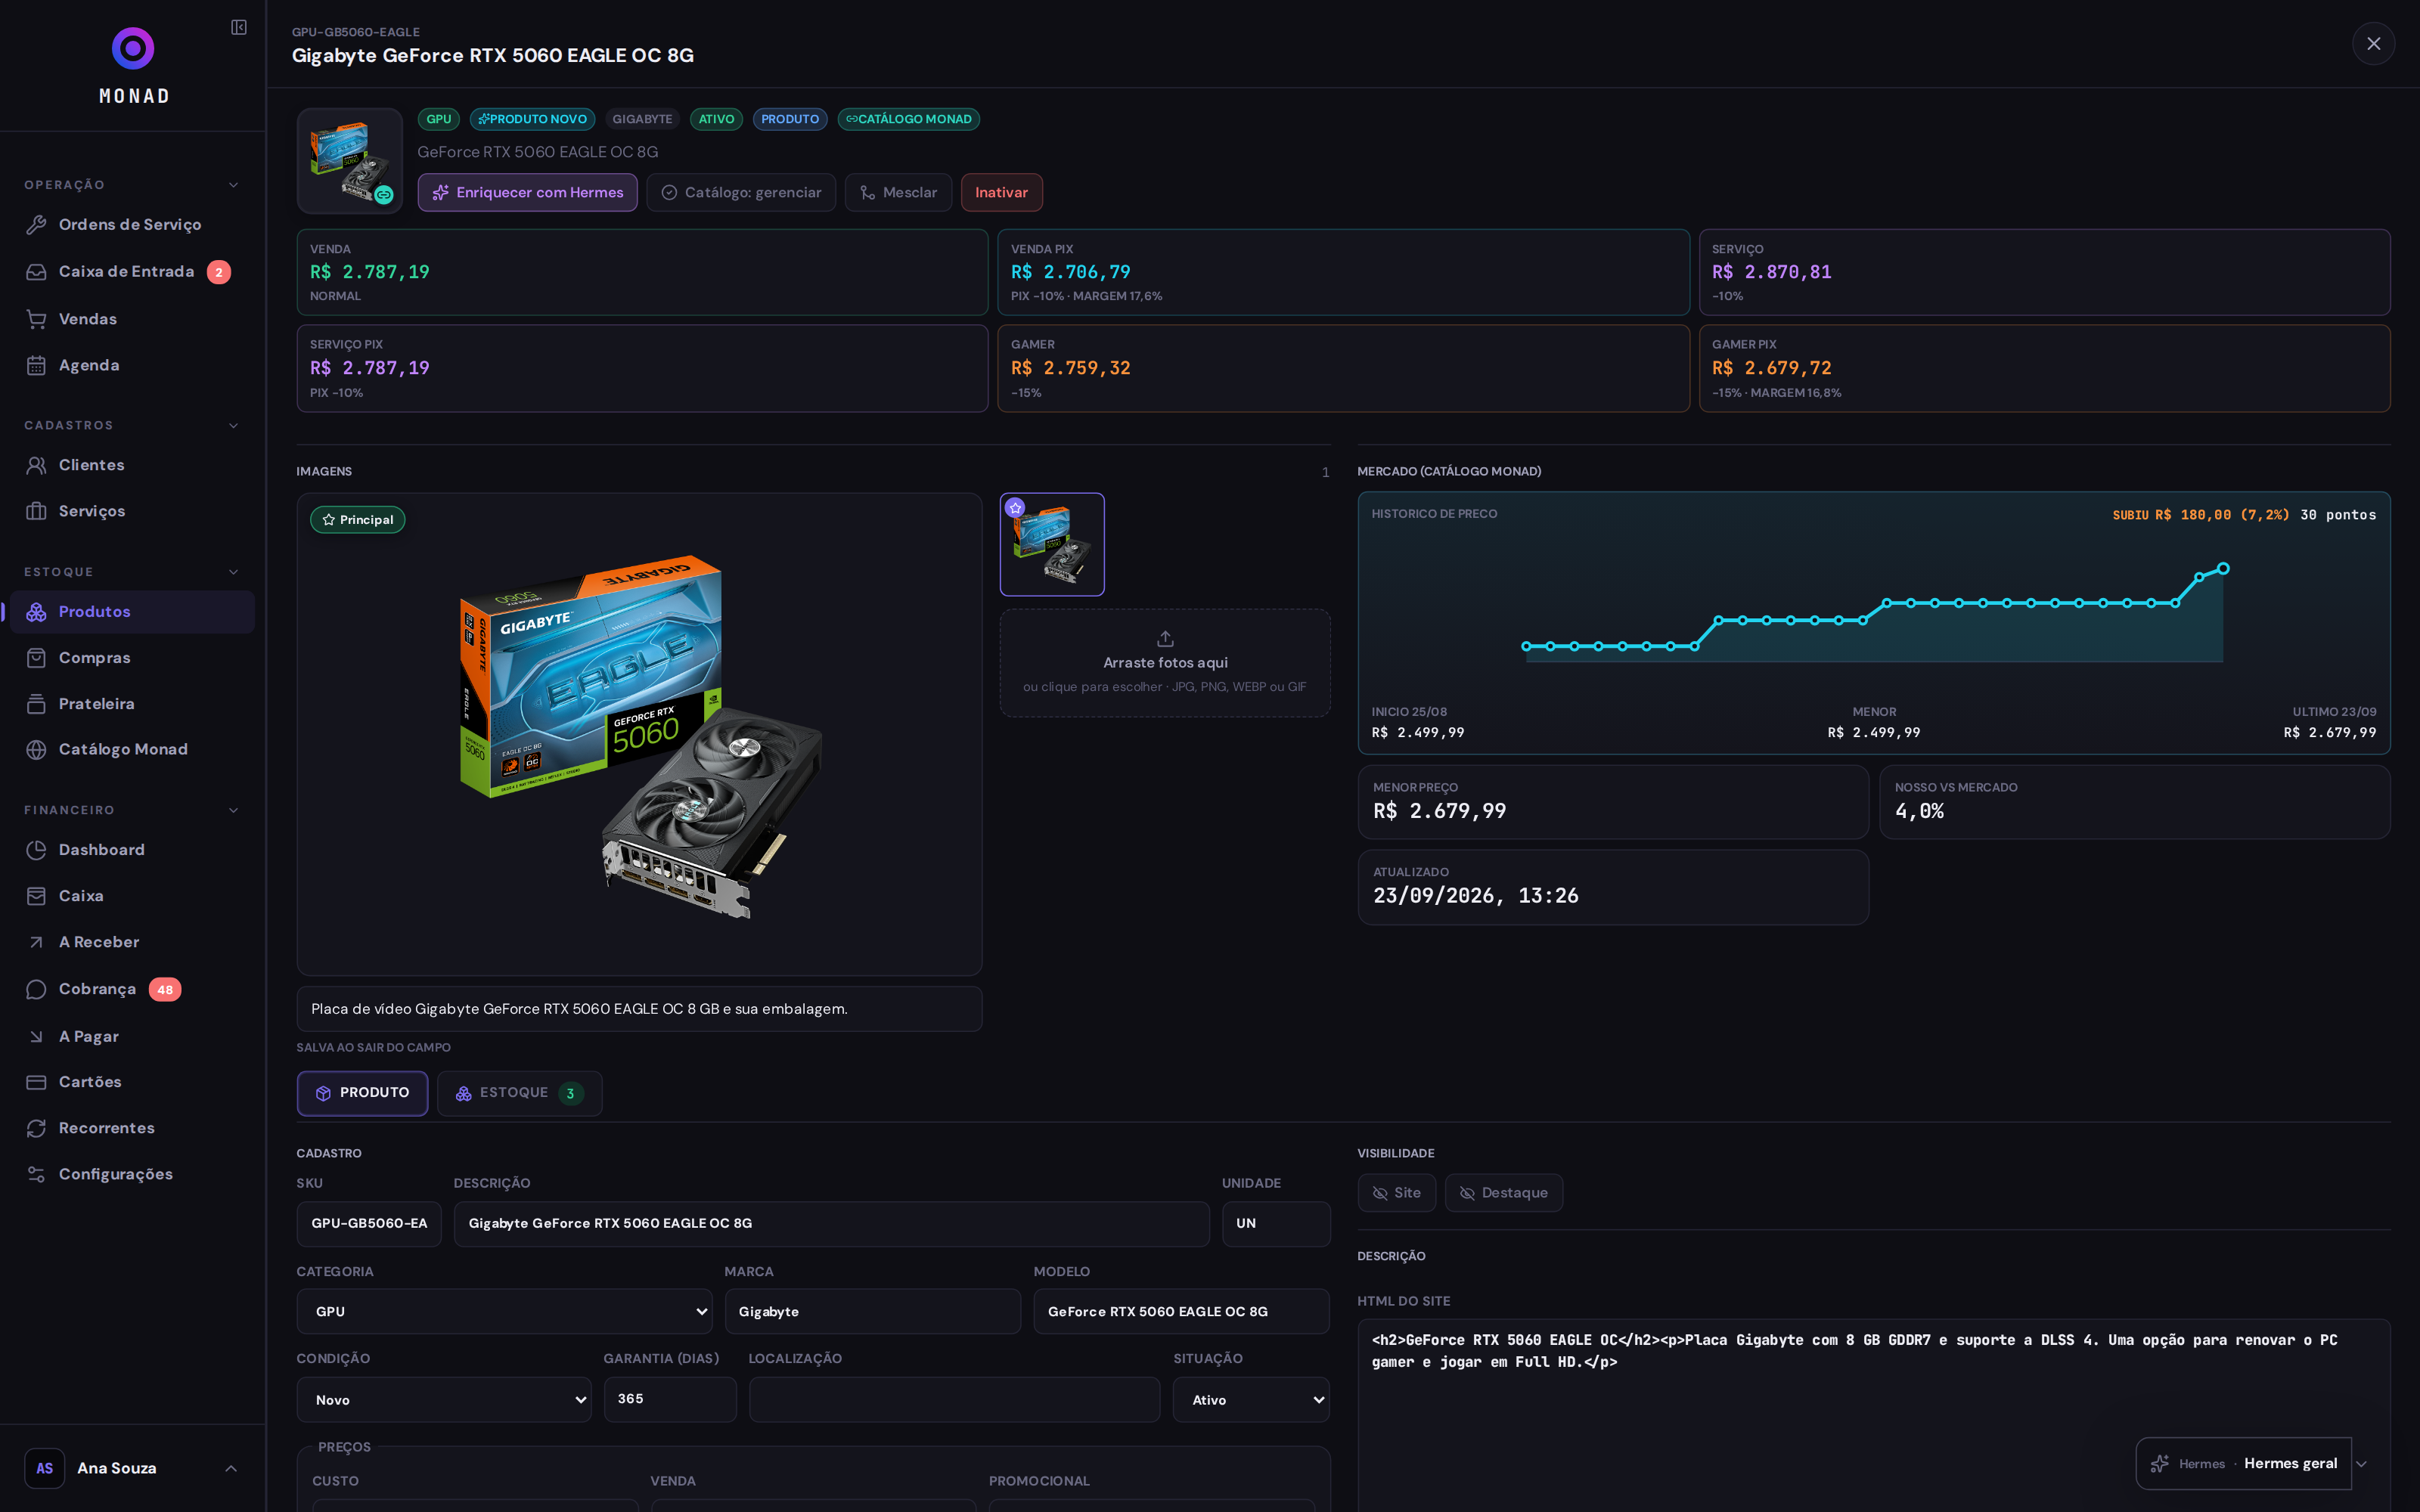Open Prateleira shelf icon
The image size is (2420, 1512).
[x=36, y=703]
